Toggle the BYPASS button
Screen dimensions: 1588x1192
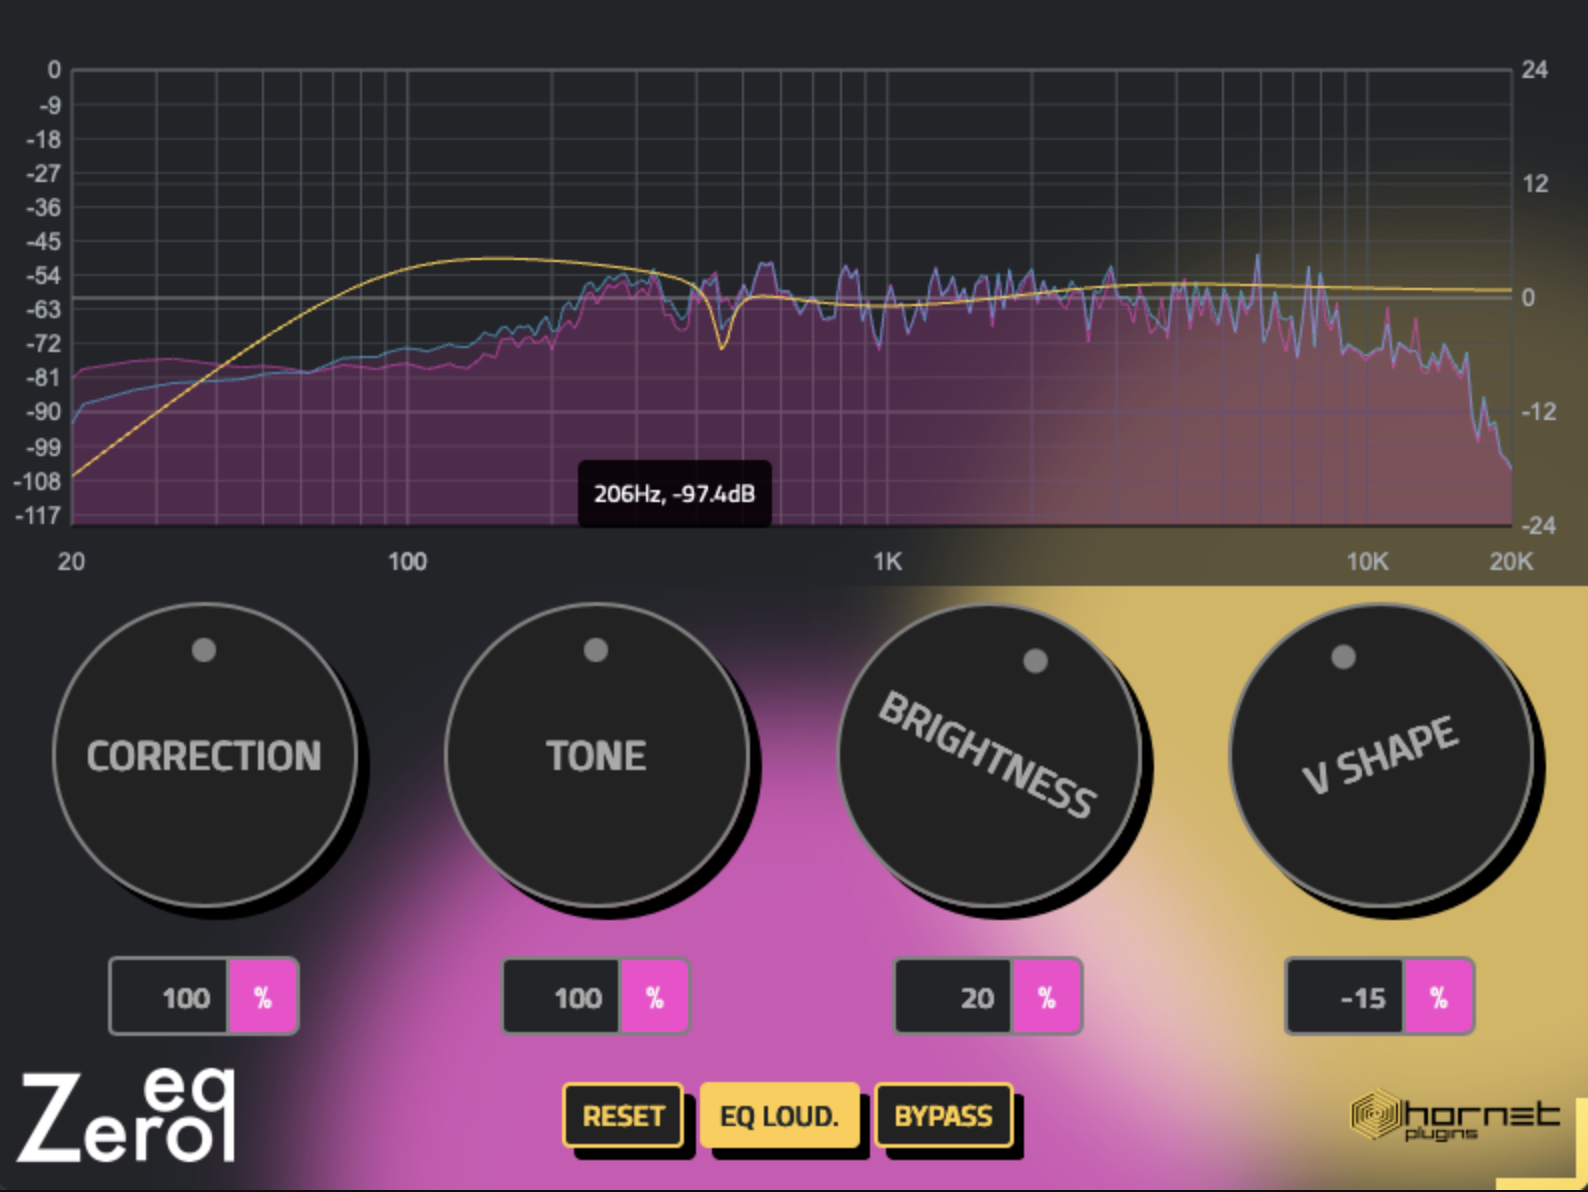point(943,1116)
